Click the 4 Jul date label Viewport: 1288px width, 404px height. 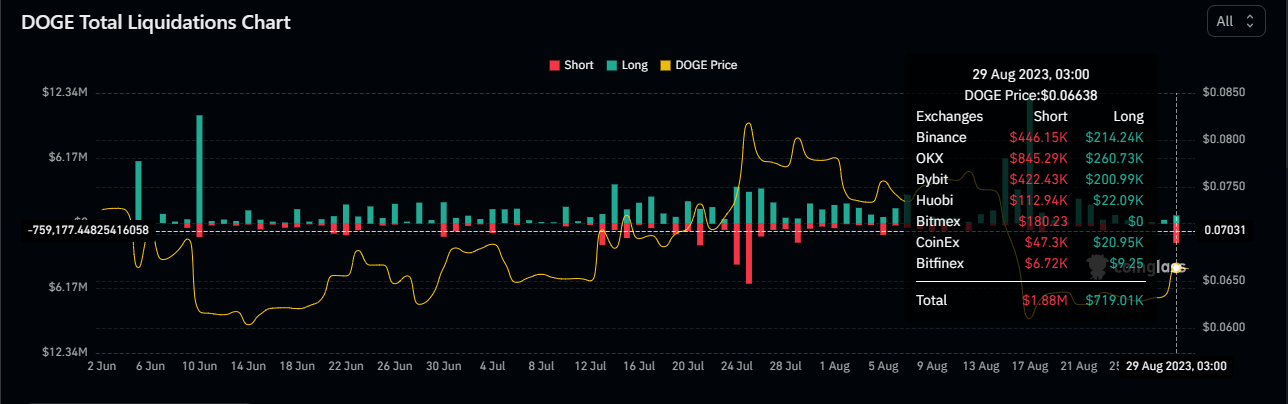click(x=491, y=367)
